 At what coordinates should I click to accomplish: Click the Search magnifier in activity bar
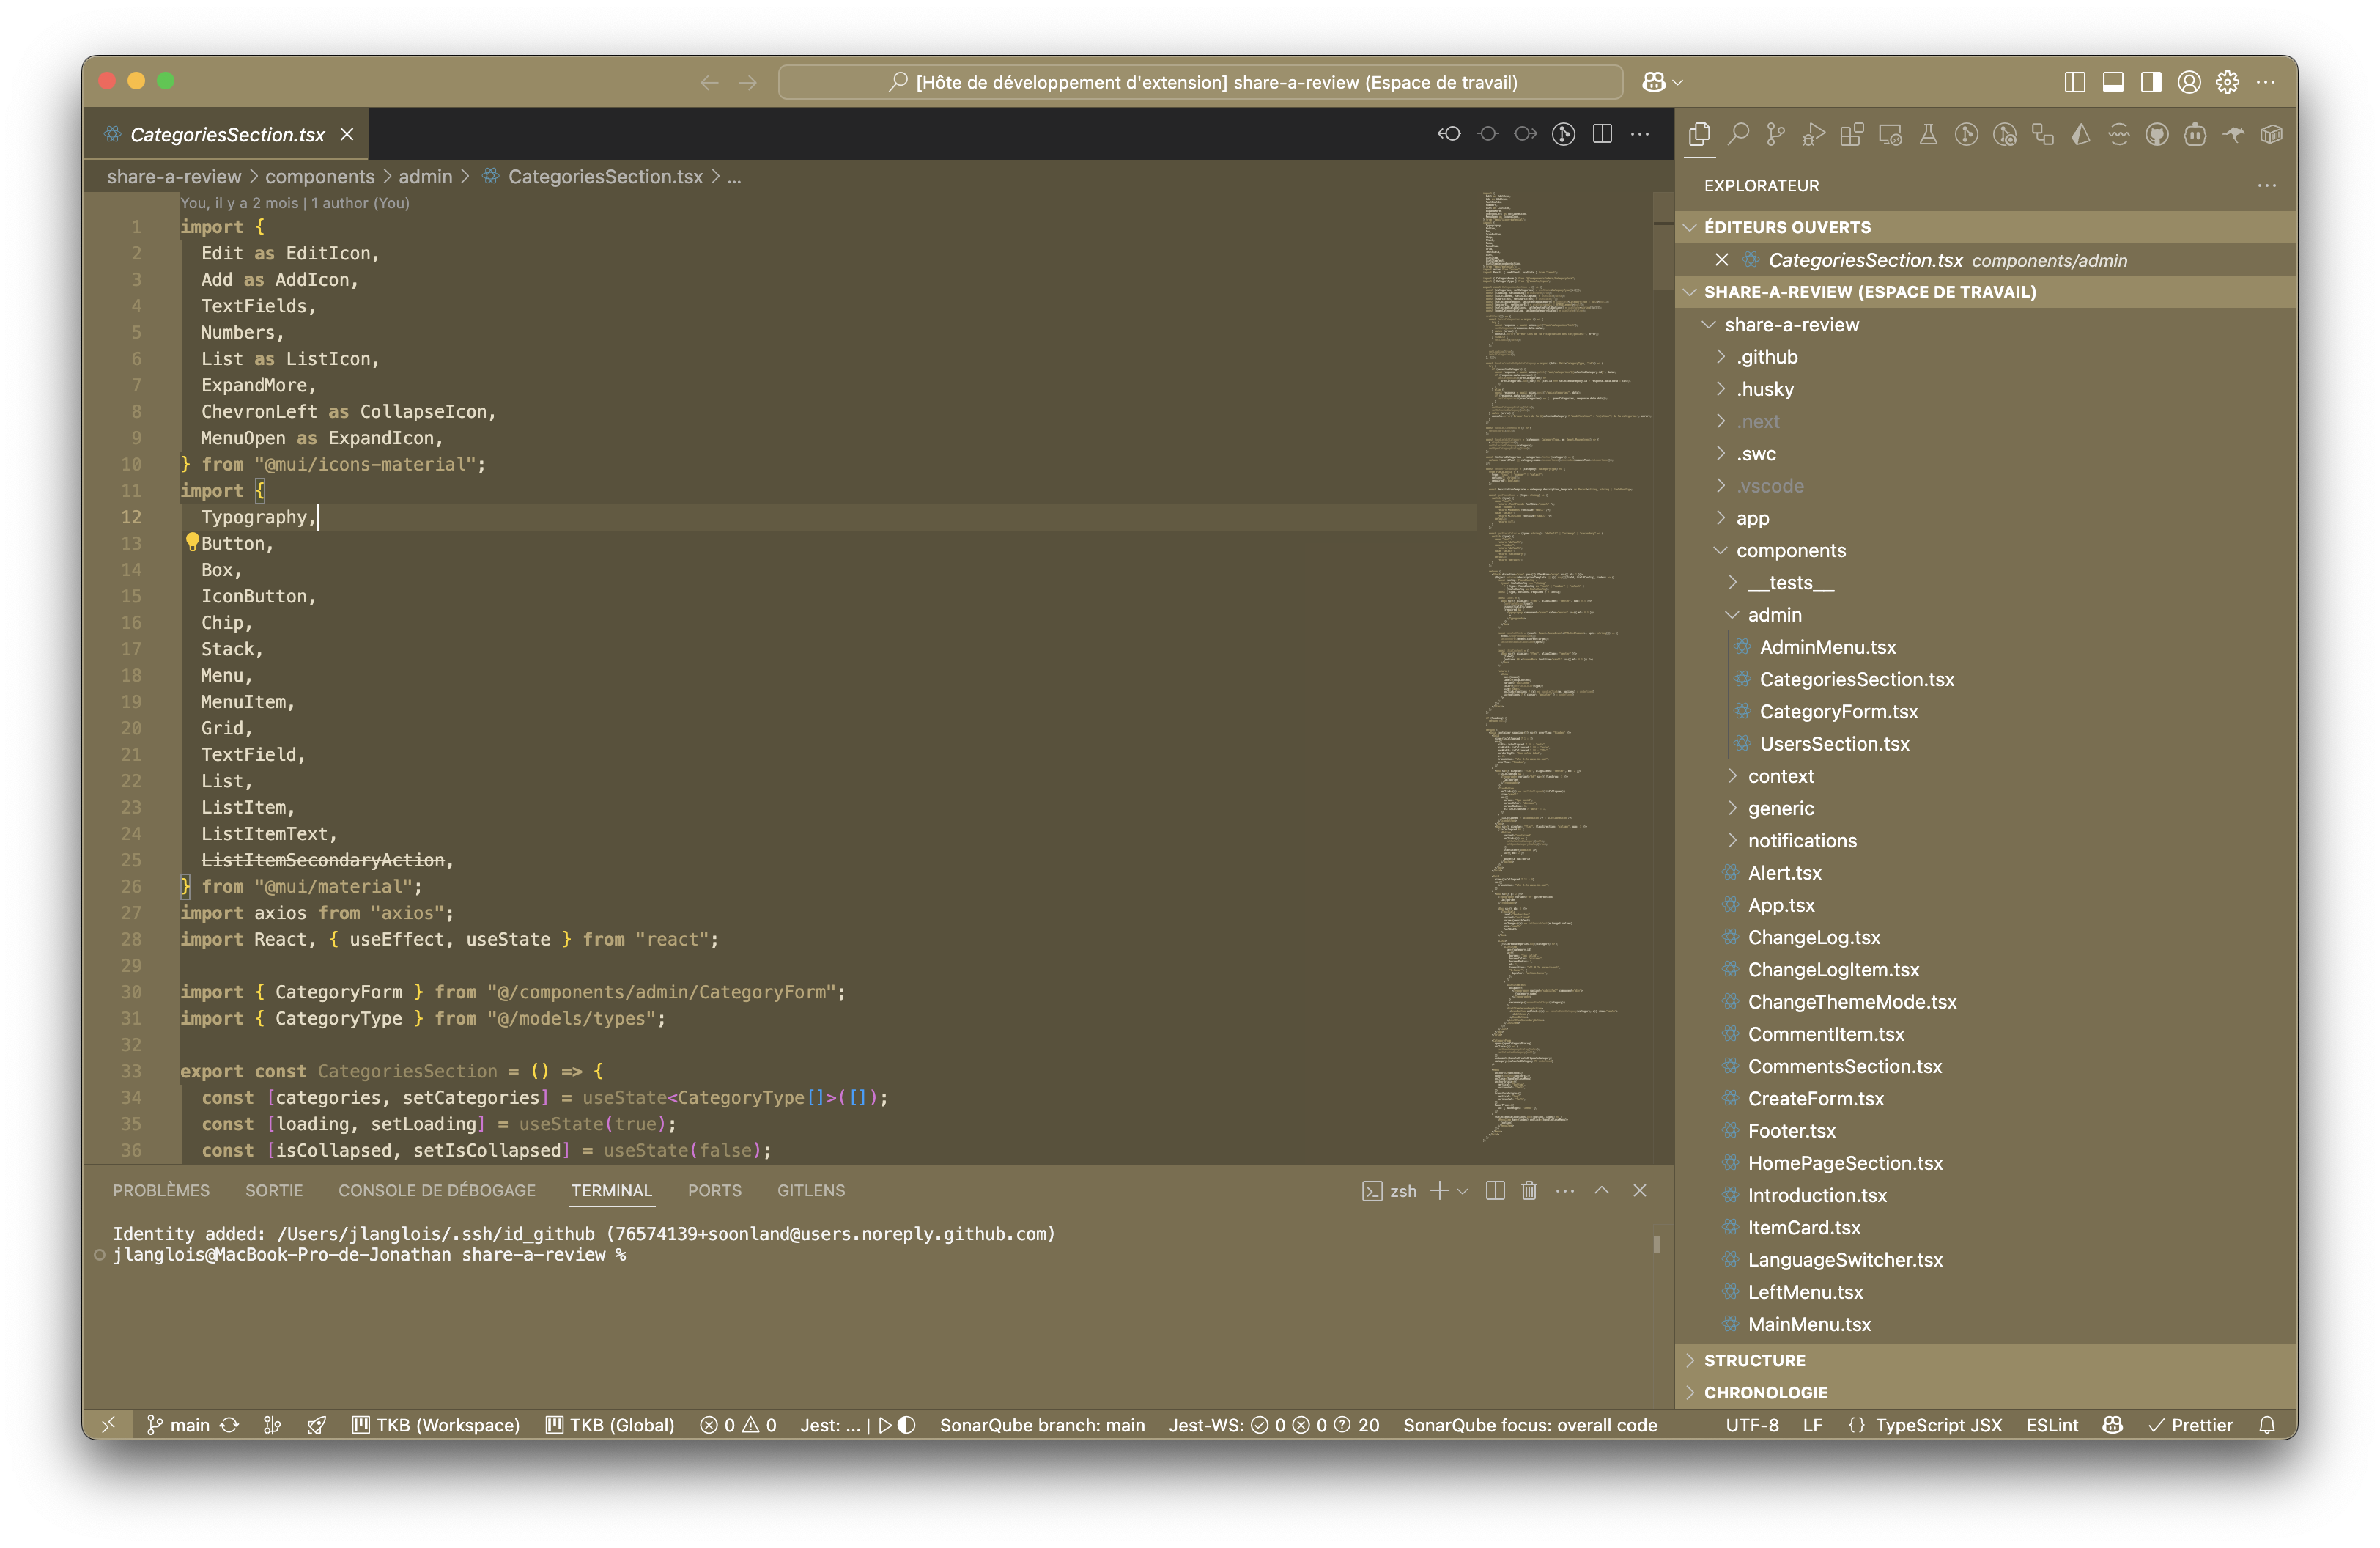(1738, 135)
